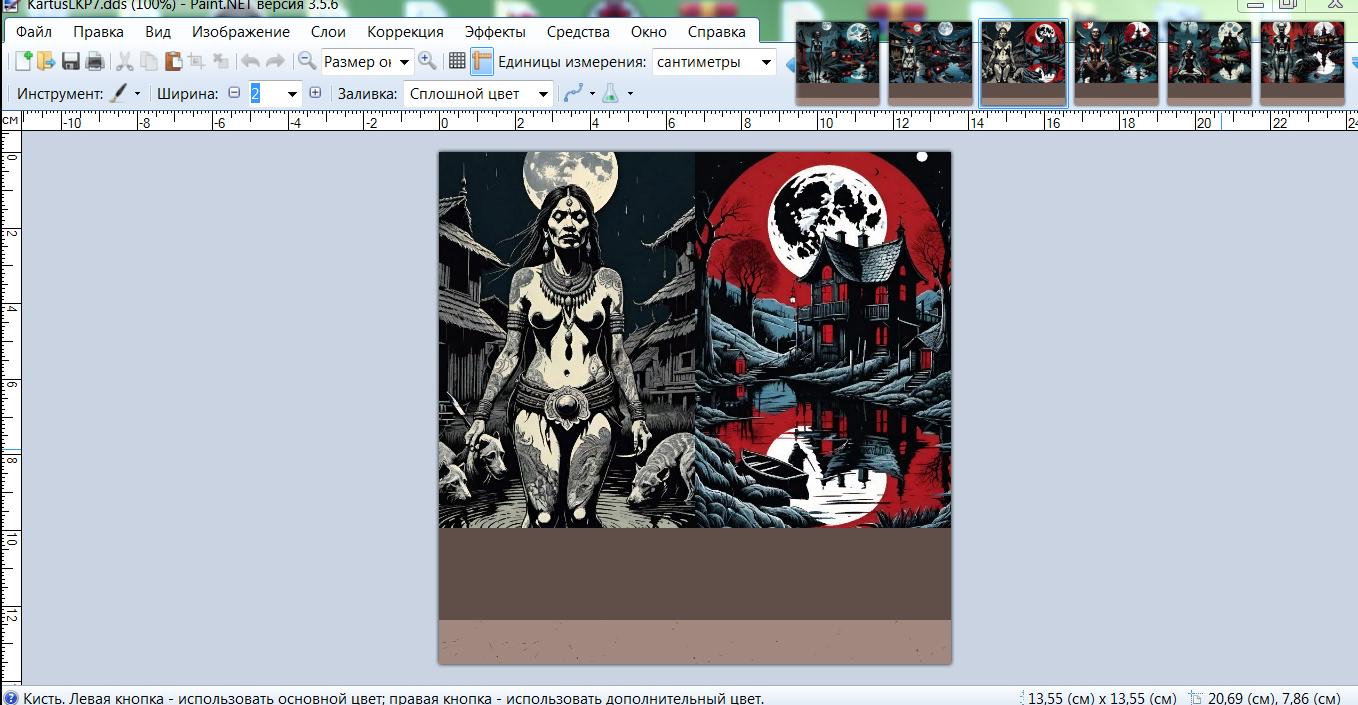This screenshot has height=705, width=1358.
Task: Zoom out with the minus magnifier icon
Action: click(x=307, y=61)
